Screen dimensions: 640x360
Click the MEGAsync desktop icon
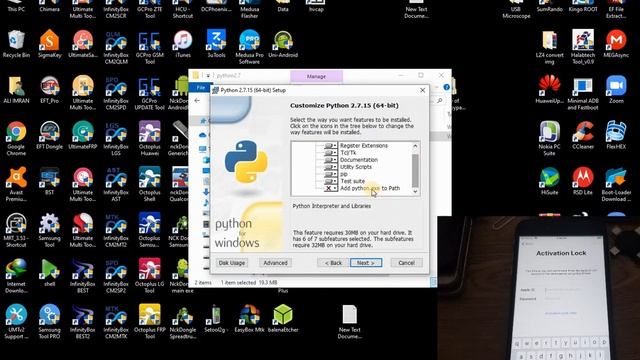(616, 44)
